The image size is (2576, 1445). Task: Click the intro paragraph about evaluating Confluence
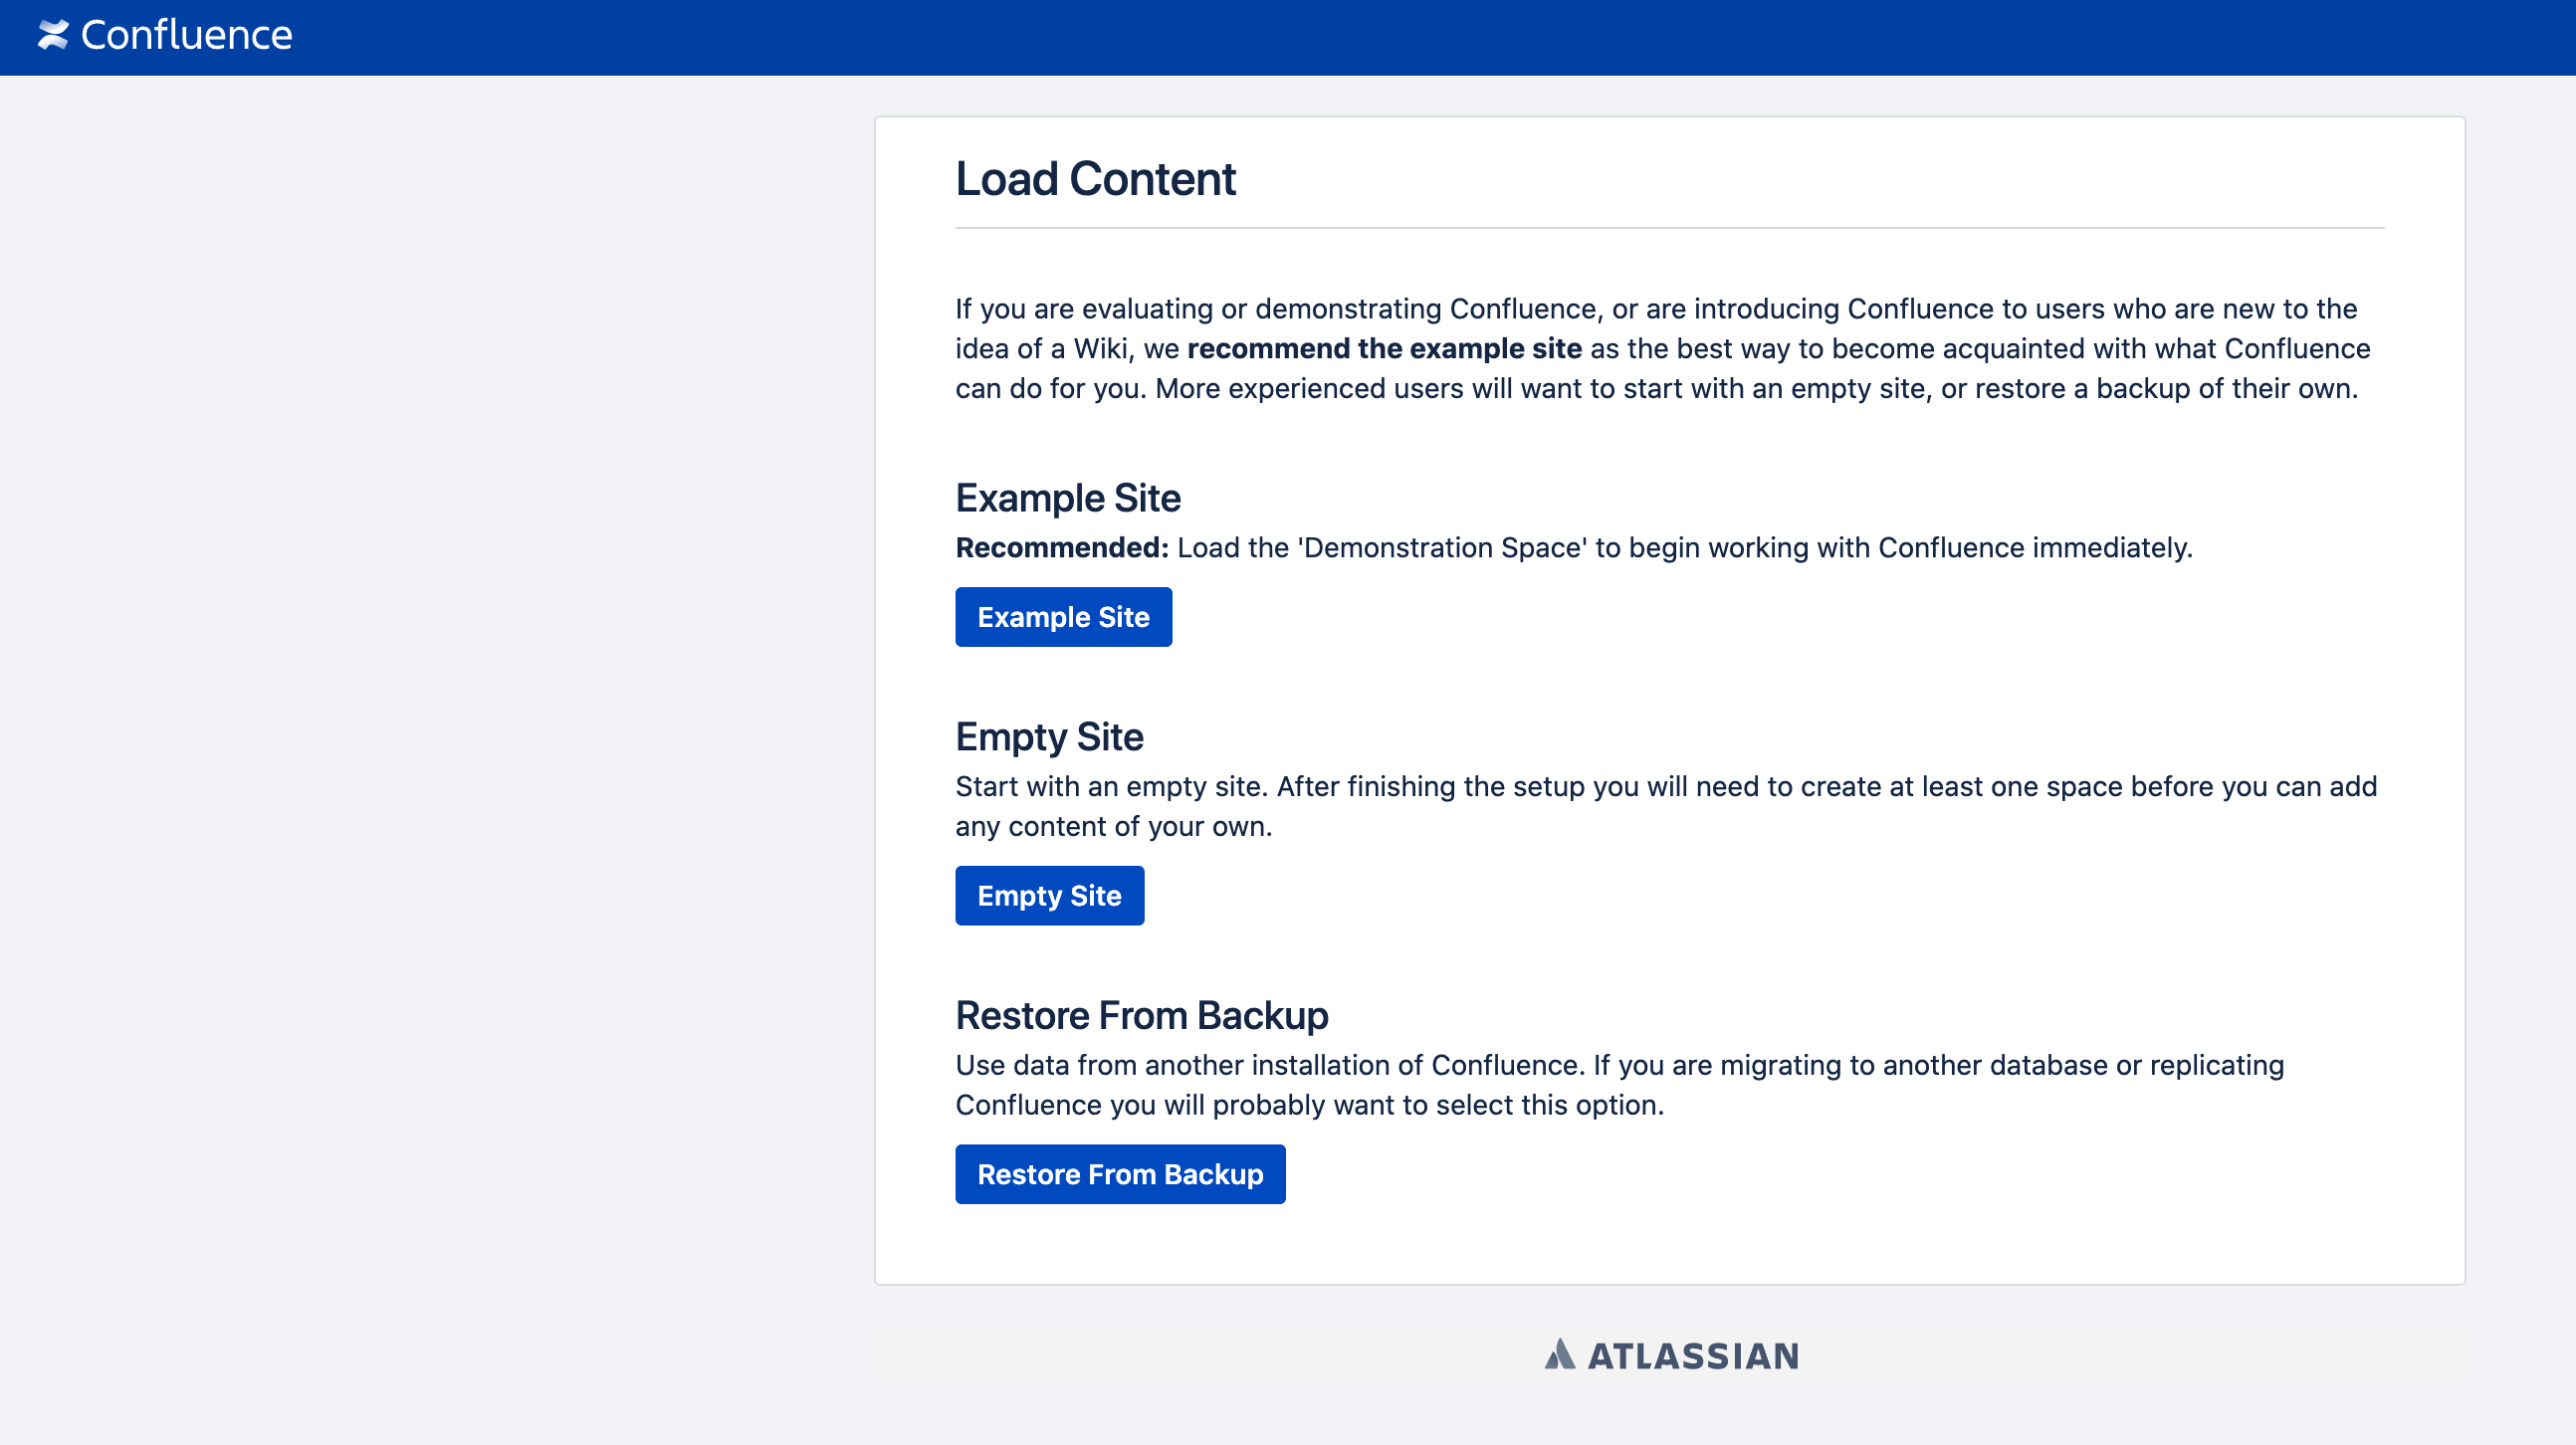coord(1662,348)
